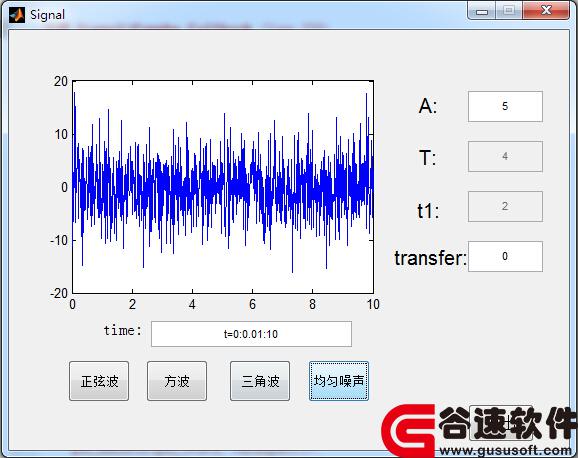Click the 均匀噪声 uniform noise button
The width and height of the screenshot is (578, 458).
pyautogui.click(x=339, y=381)
